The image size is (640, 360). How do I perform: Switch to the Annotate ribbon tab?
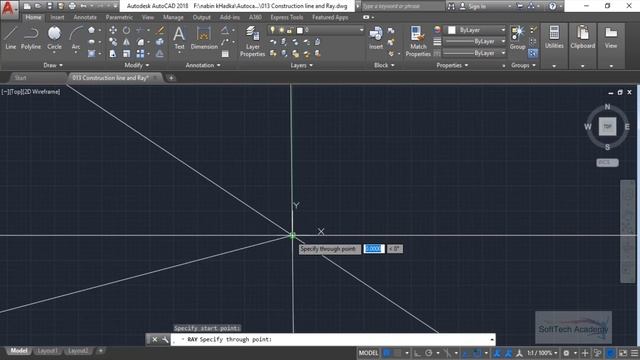click(85, 17)
